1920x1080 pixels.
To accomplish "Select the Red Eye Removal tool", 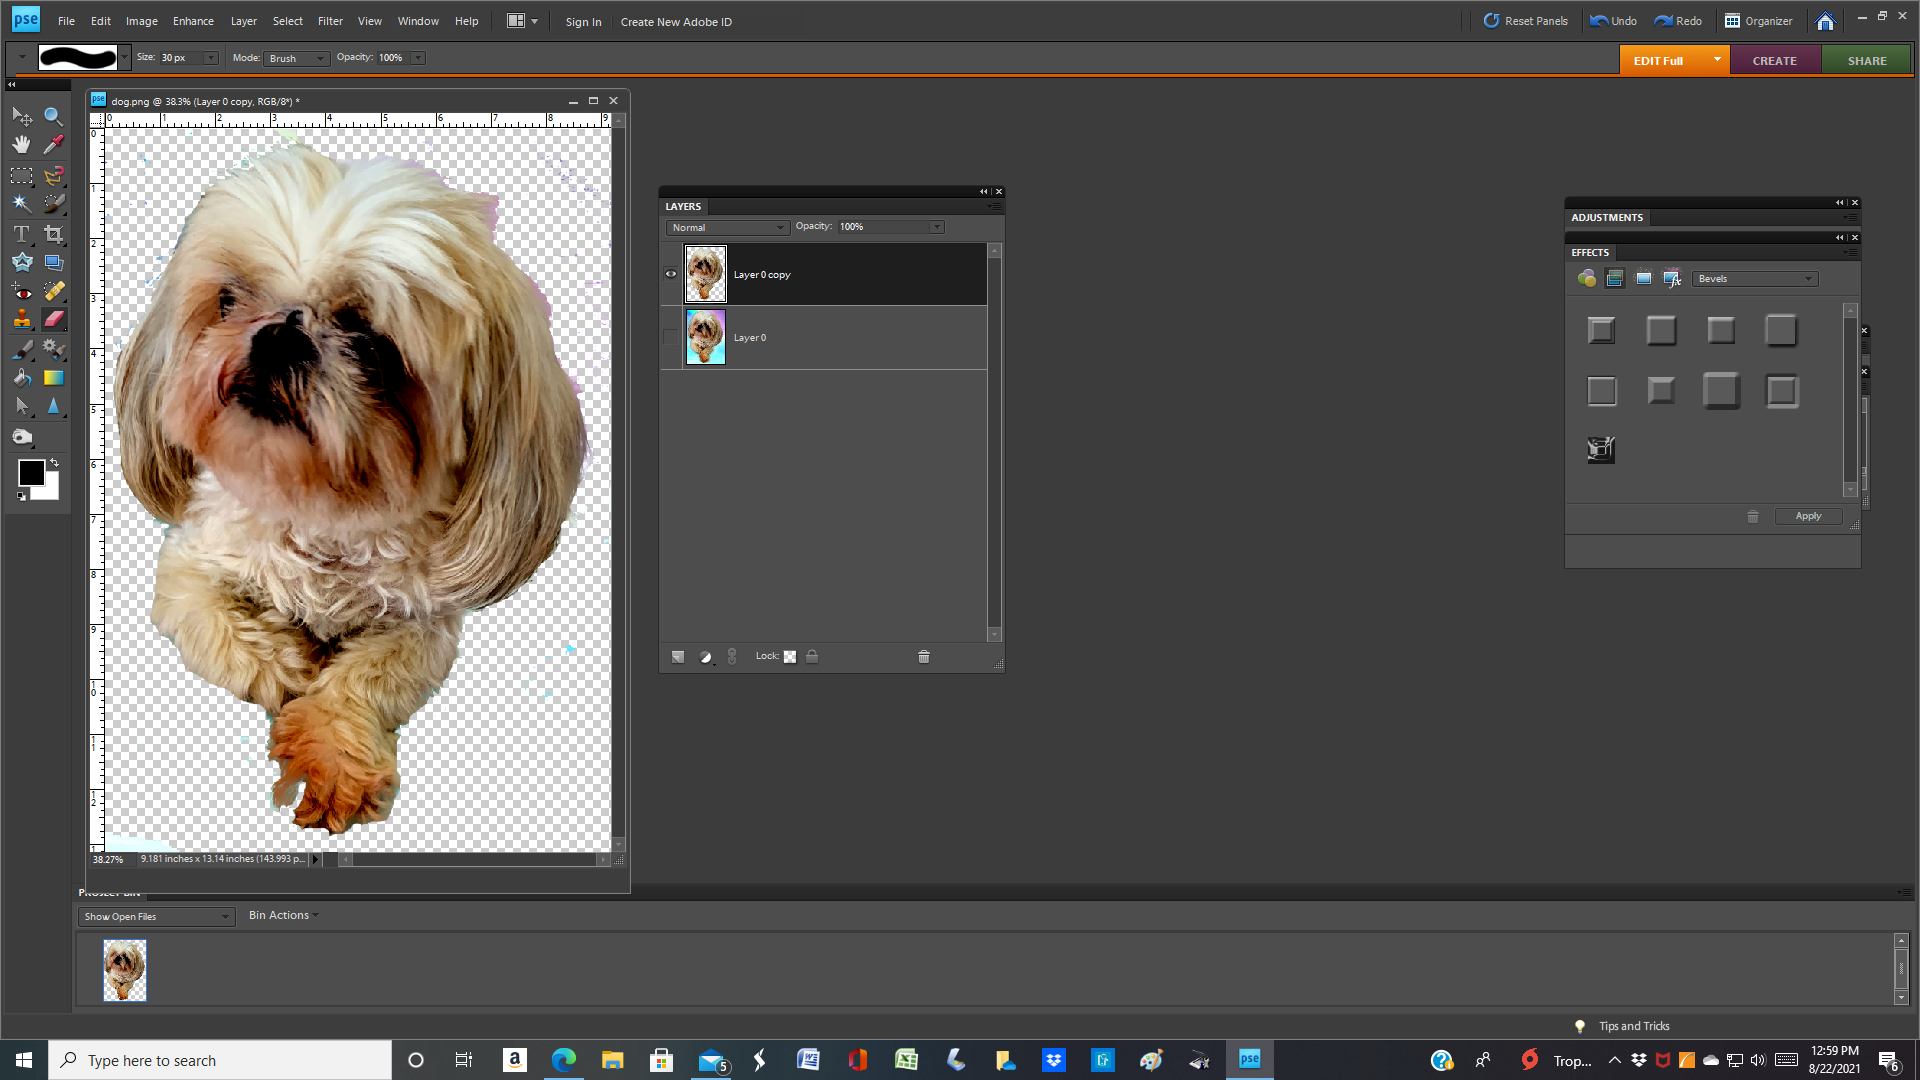I will 20,290.
